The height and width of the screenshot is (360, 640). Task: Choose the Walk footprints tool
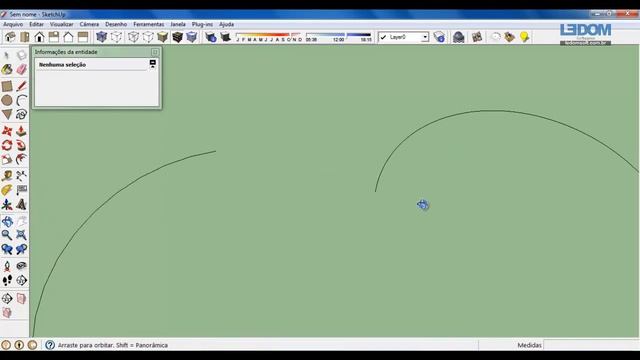tap(7, 280)
